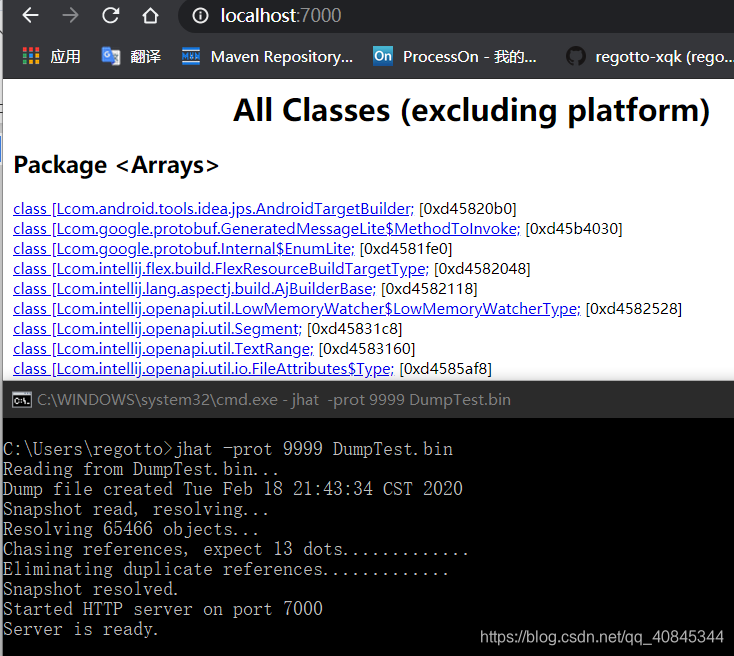Open the 应用 apps grid bookmark
This screenshot has width=734, height=656.
point(51,56)
